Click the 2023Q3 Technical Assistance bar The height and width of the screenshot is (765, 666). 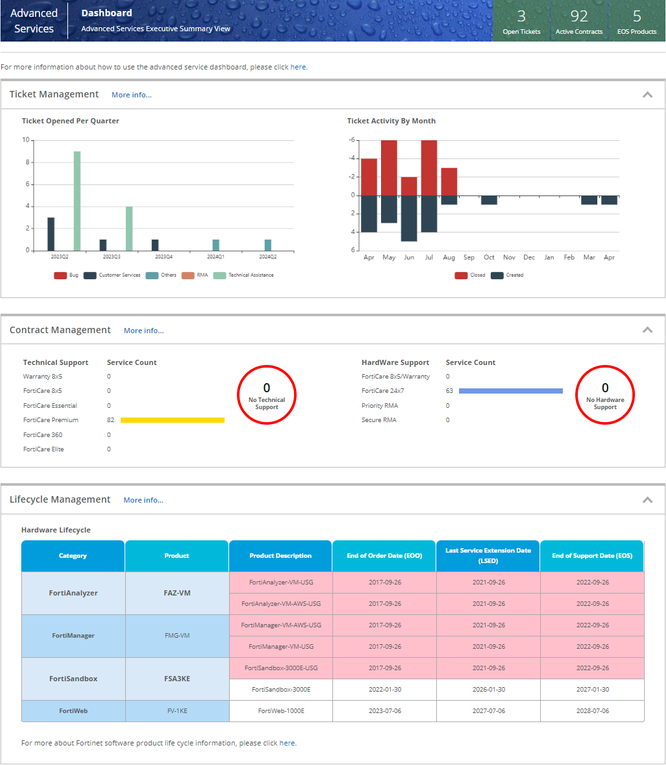click(x=129, y=229)
